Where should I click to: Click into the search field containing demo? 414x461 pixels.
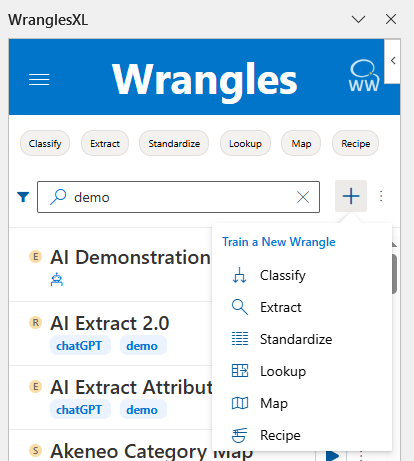coord(178,197)
